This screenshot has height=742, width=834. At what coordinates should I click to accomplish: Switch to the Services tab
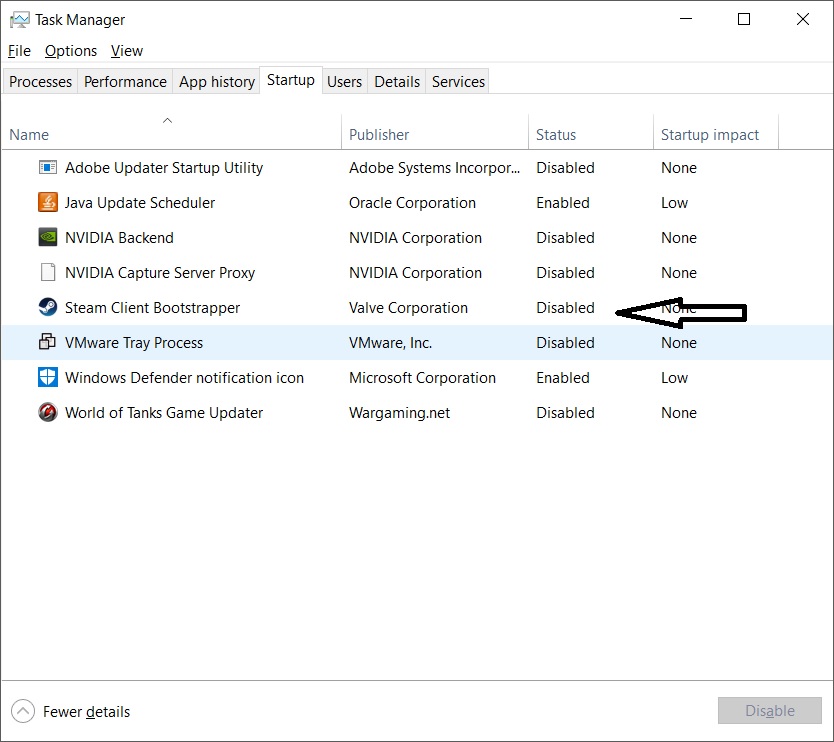tap(458, 82)
